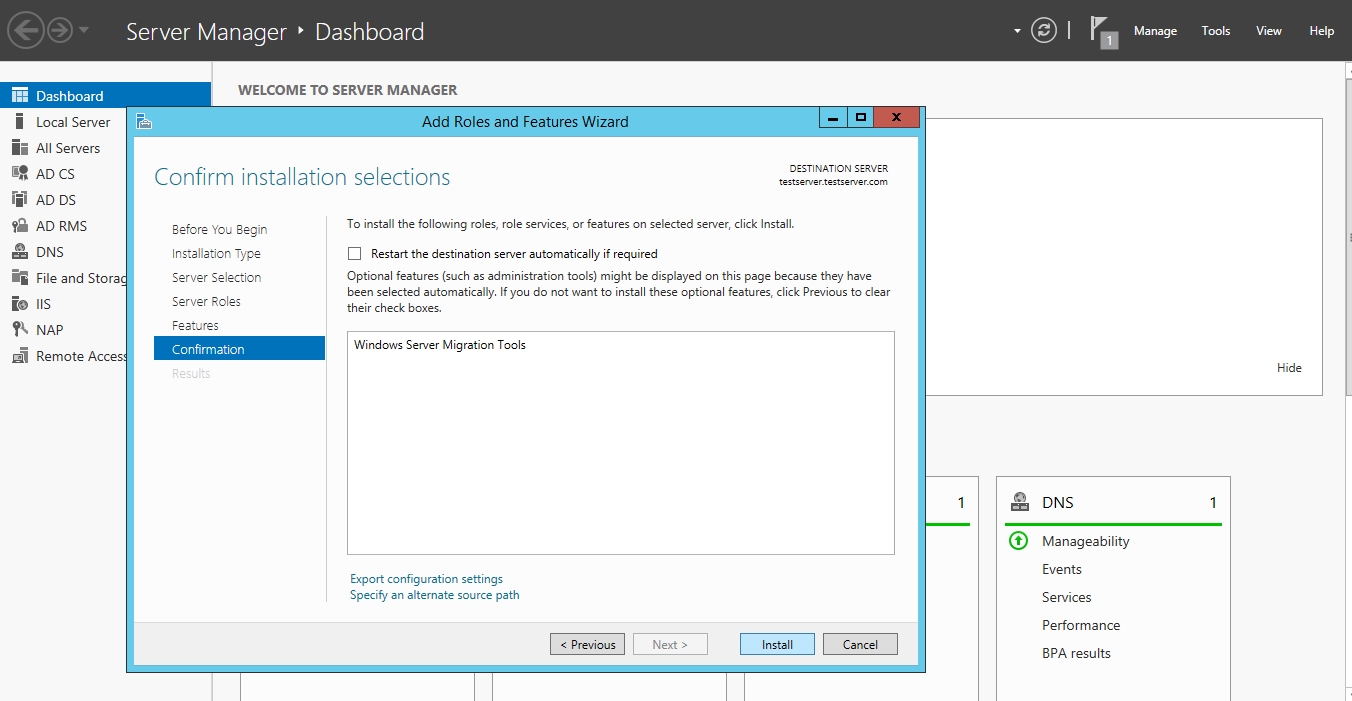Image resolution: width=1352 pixels, height=701 pixels.
Task: Go to Features wizard step
Action: click(195, 325)
